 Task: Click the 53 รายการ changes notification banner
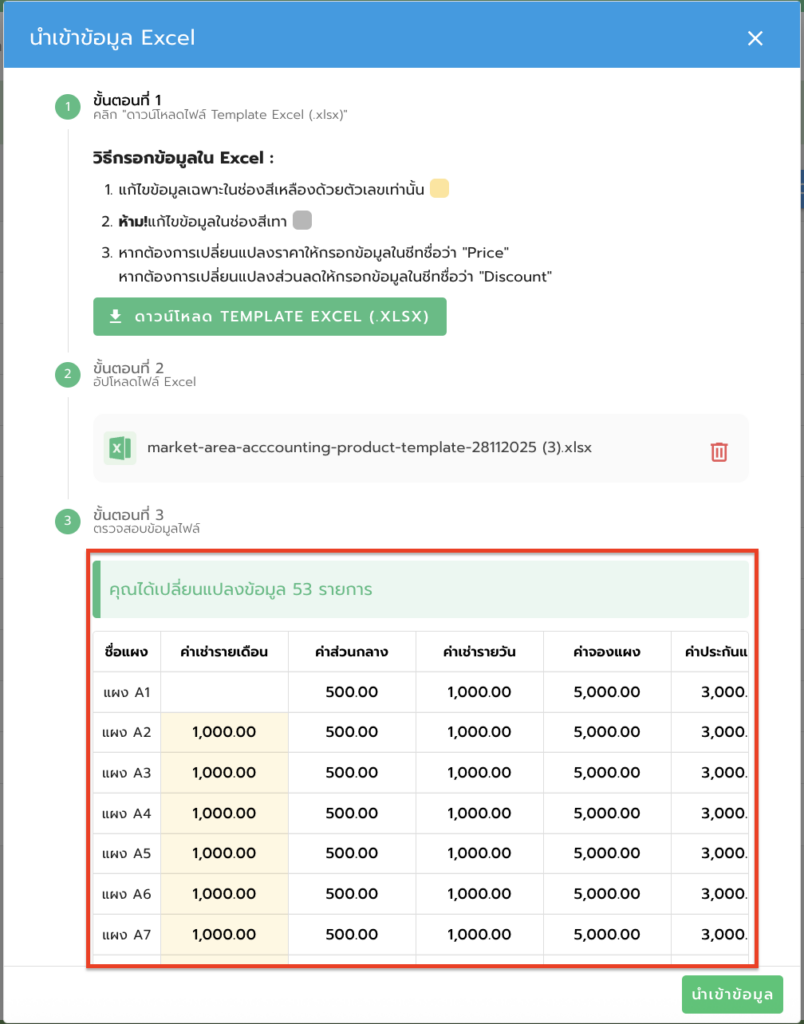[x=420, y=590]
